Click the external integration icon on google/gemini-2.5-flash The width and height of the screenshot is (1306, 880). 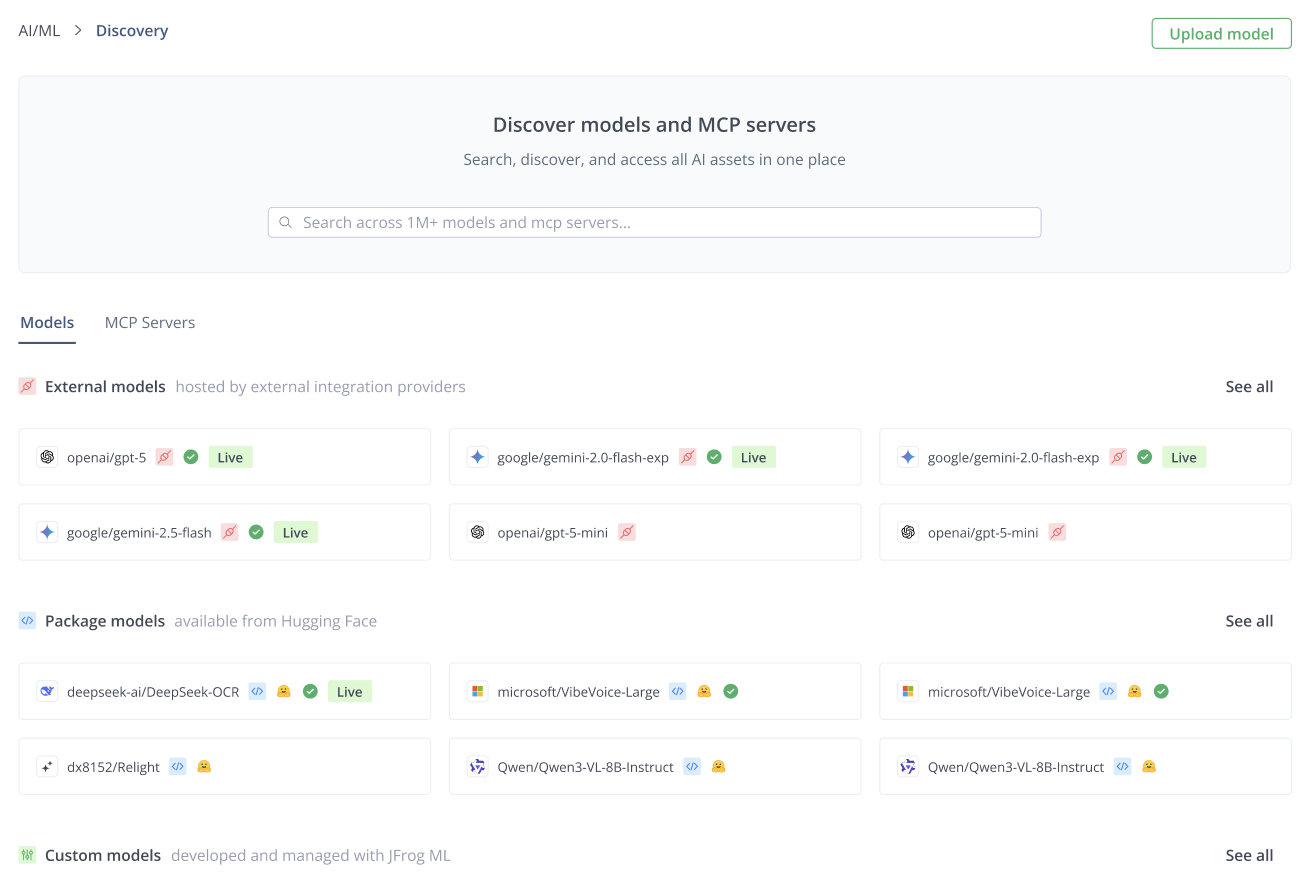coord(230,532)
